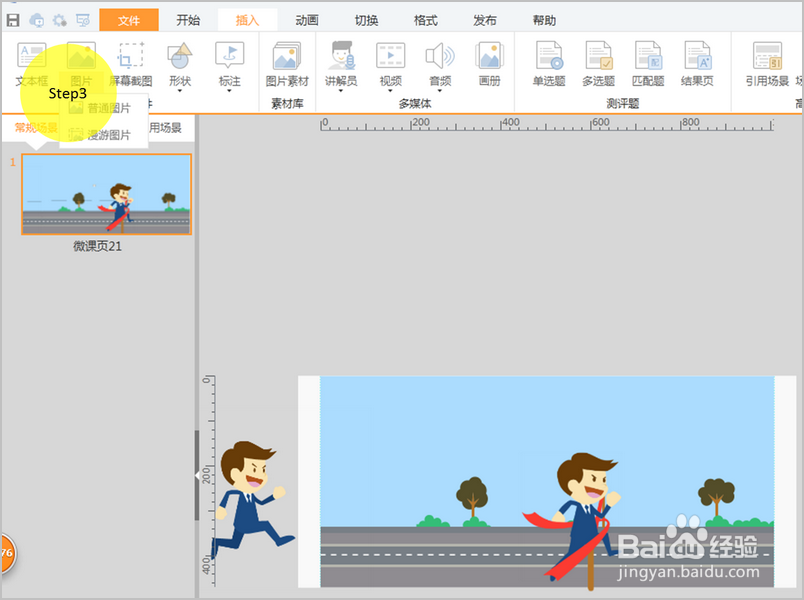The height and width of the screenshot is (600, 804).
Task: Click the 形状 shapes tool
Action: pyautogui.click(x=180, y=63)
